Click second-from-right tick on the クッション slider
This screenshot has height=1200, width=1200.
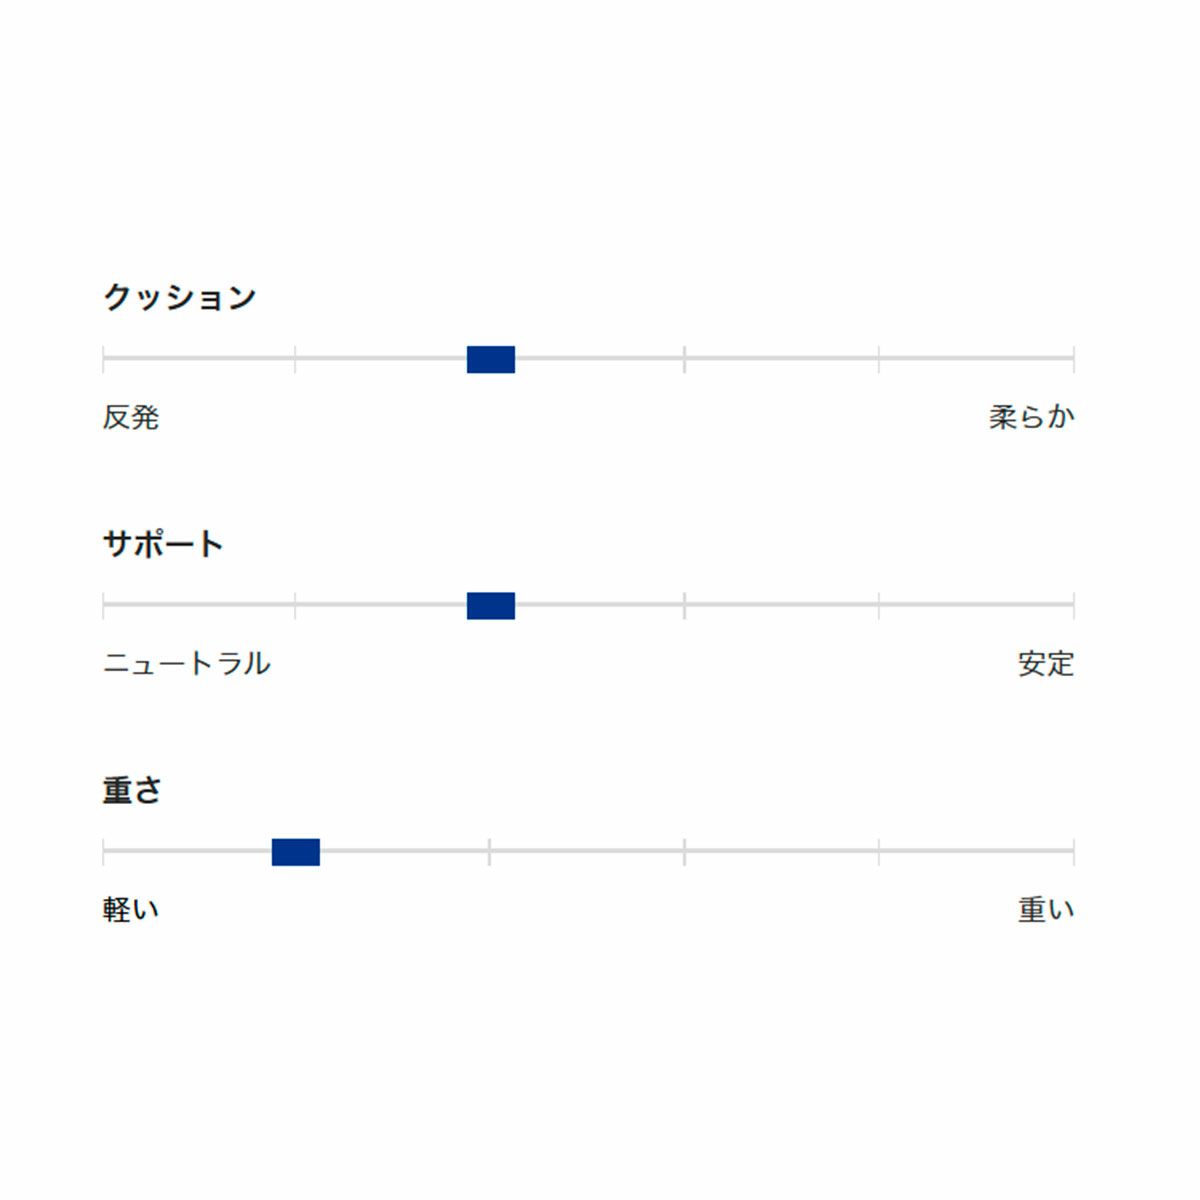879,359
